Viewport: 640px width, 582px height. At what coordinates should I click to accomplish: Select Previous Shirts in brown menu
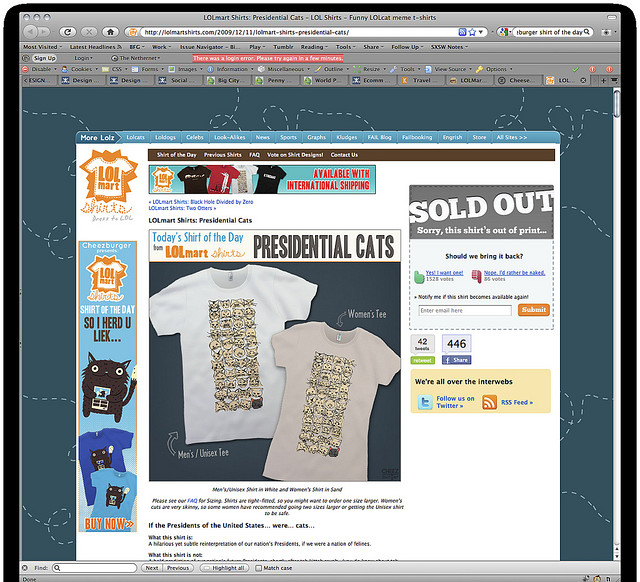click(x=222, y=155)
